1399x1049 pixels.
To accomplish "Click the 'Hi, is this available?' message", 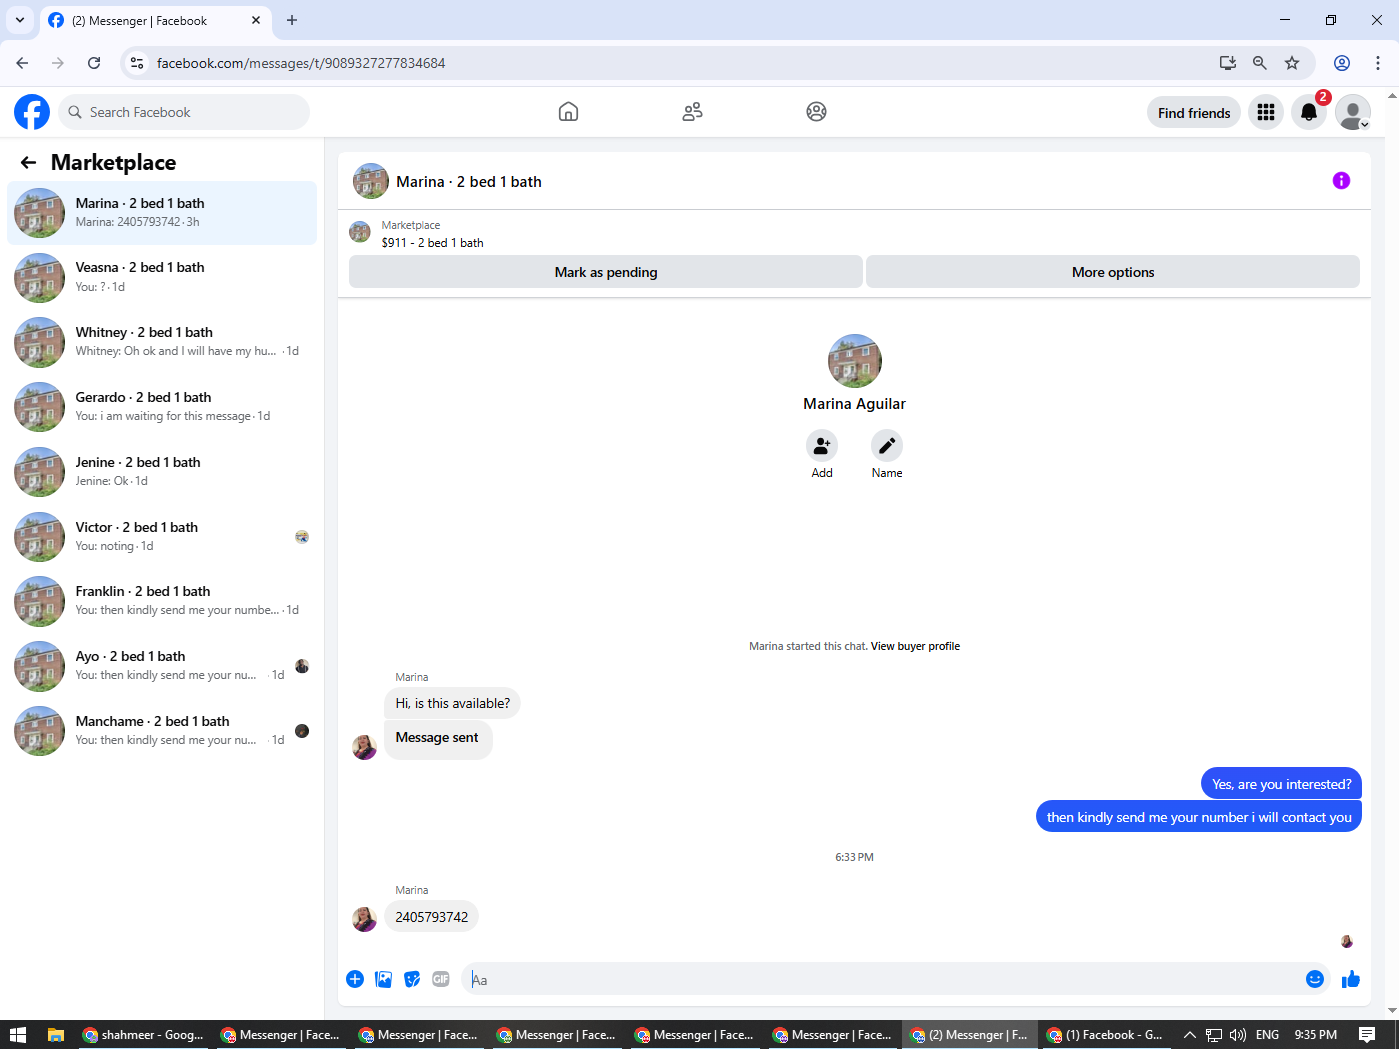I will tap(453, 703).
